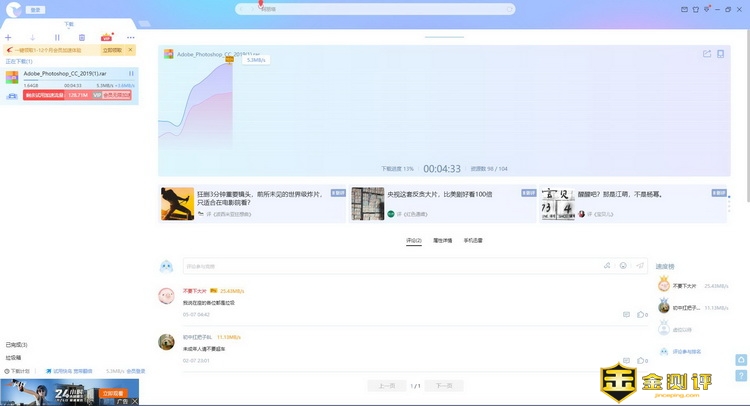This screenshot has width=750, height=406.
Task: Like the first comment with thumbs-up icon
Action: point(640,314)
